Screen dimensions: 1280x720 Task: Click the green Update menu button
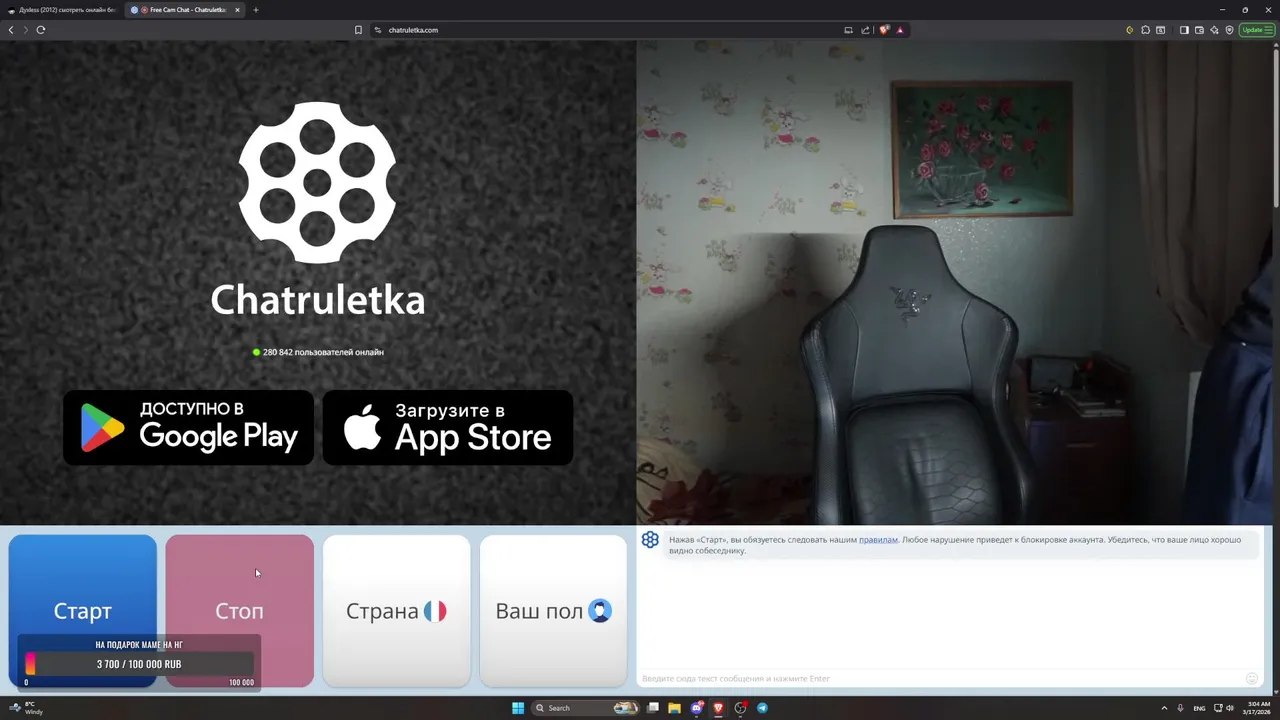(1257, 30)
